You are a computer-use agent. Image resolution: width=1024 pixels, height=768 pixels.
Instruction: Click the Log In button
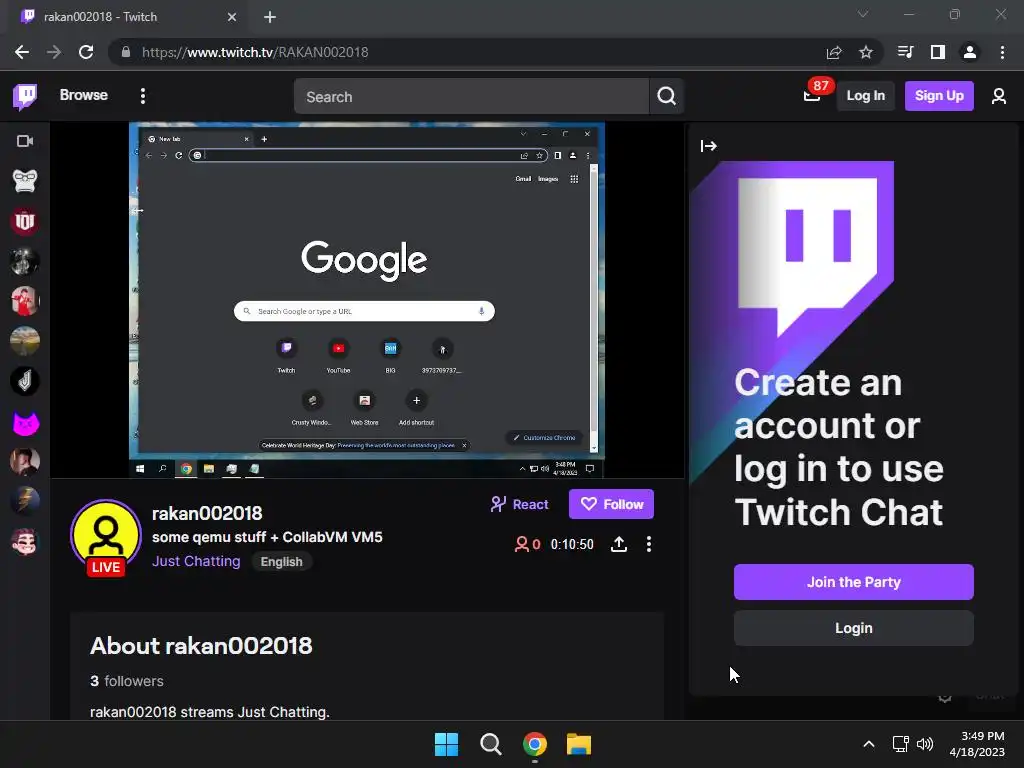pos(865,96)
